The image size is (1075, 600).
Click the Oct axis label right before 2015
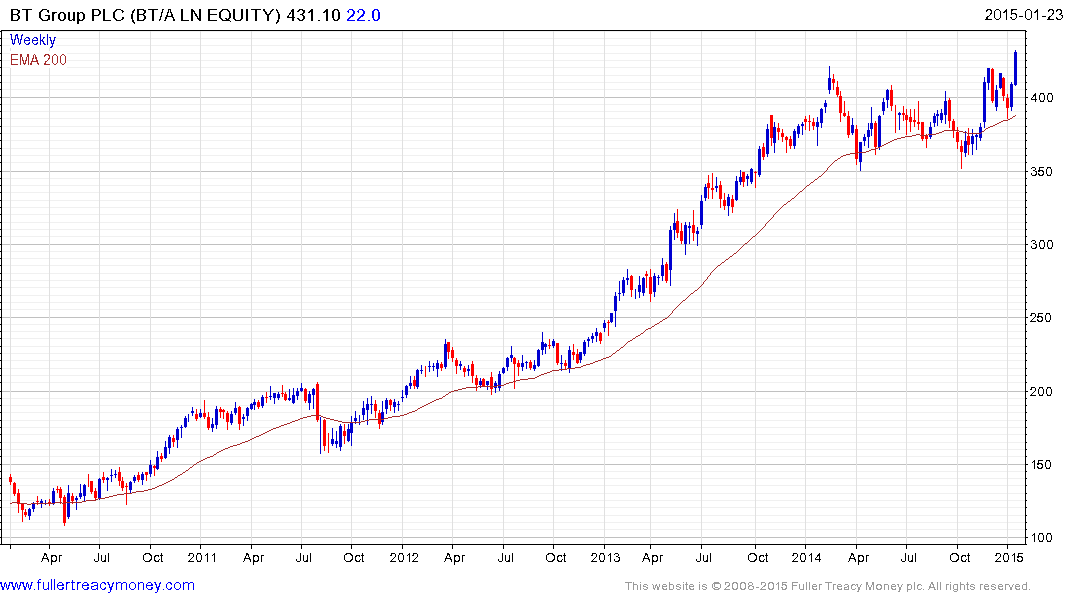959,557
